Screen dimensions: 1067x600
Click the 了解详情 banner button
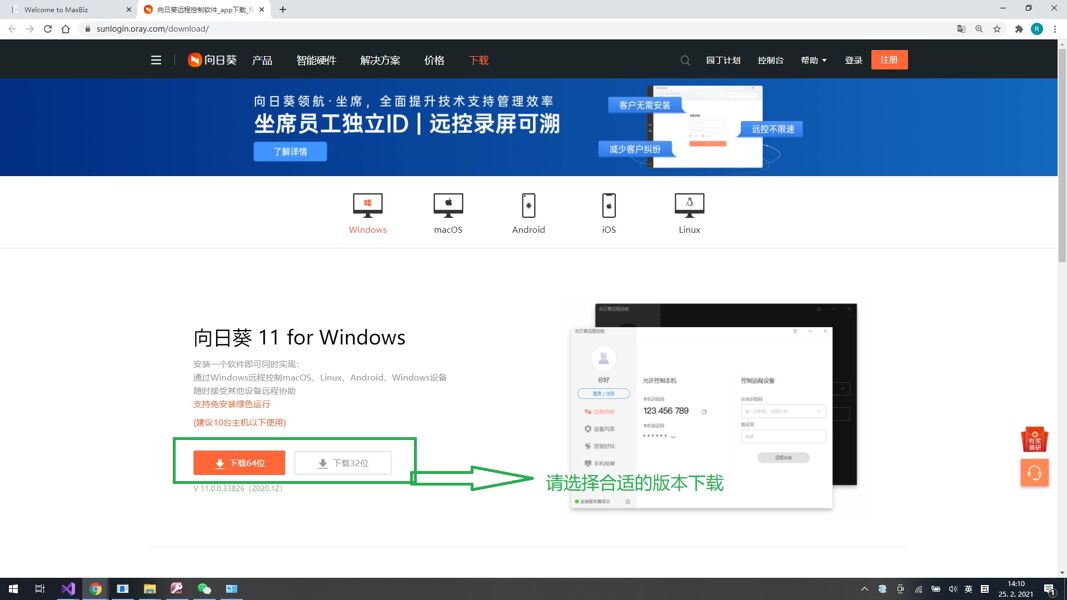pos(291,152)
